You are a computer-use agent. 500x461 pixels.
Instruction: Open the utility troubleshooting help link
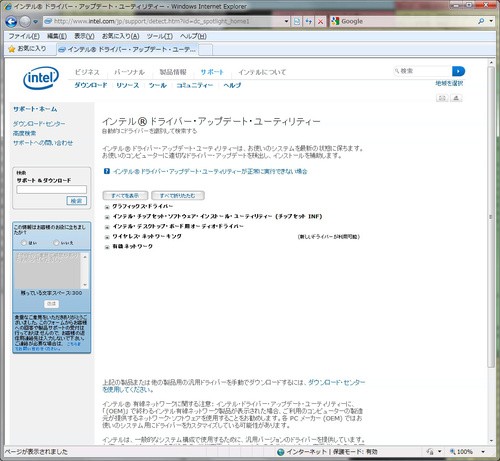(x=210, y=171)
